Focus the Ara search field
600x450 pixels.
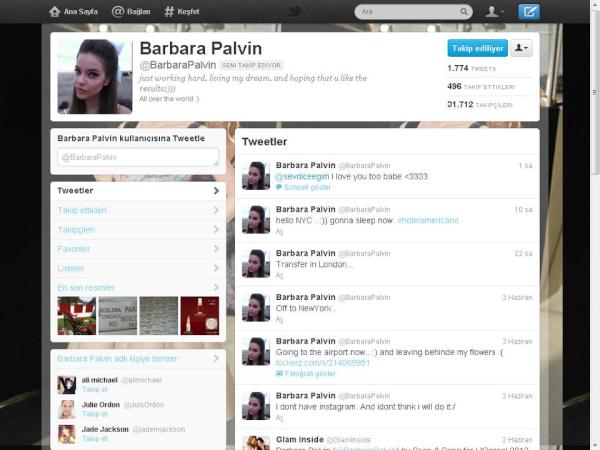coord(413,11)
